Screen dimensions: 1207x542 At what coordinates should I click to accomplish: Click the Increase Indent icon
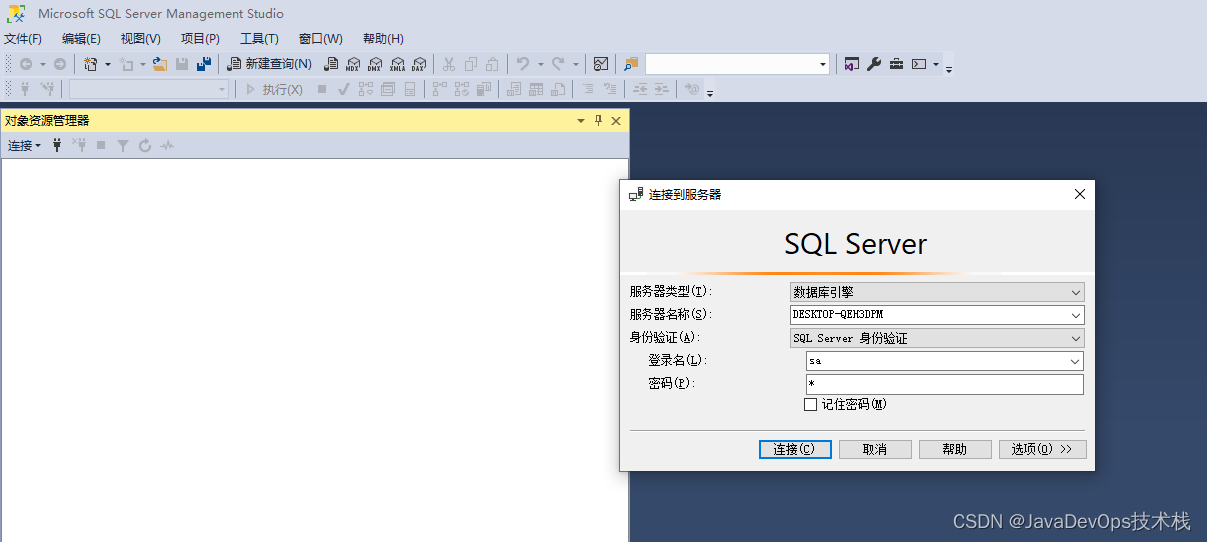[662, 90]
